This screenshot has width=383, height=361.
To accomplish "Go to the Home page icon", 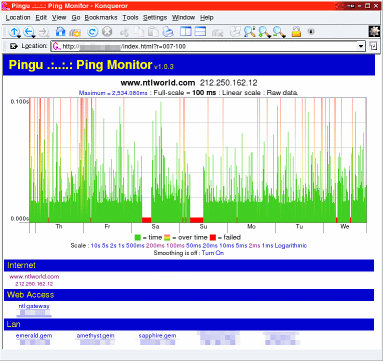I will (x=60, y=32).
